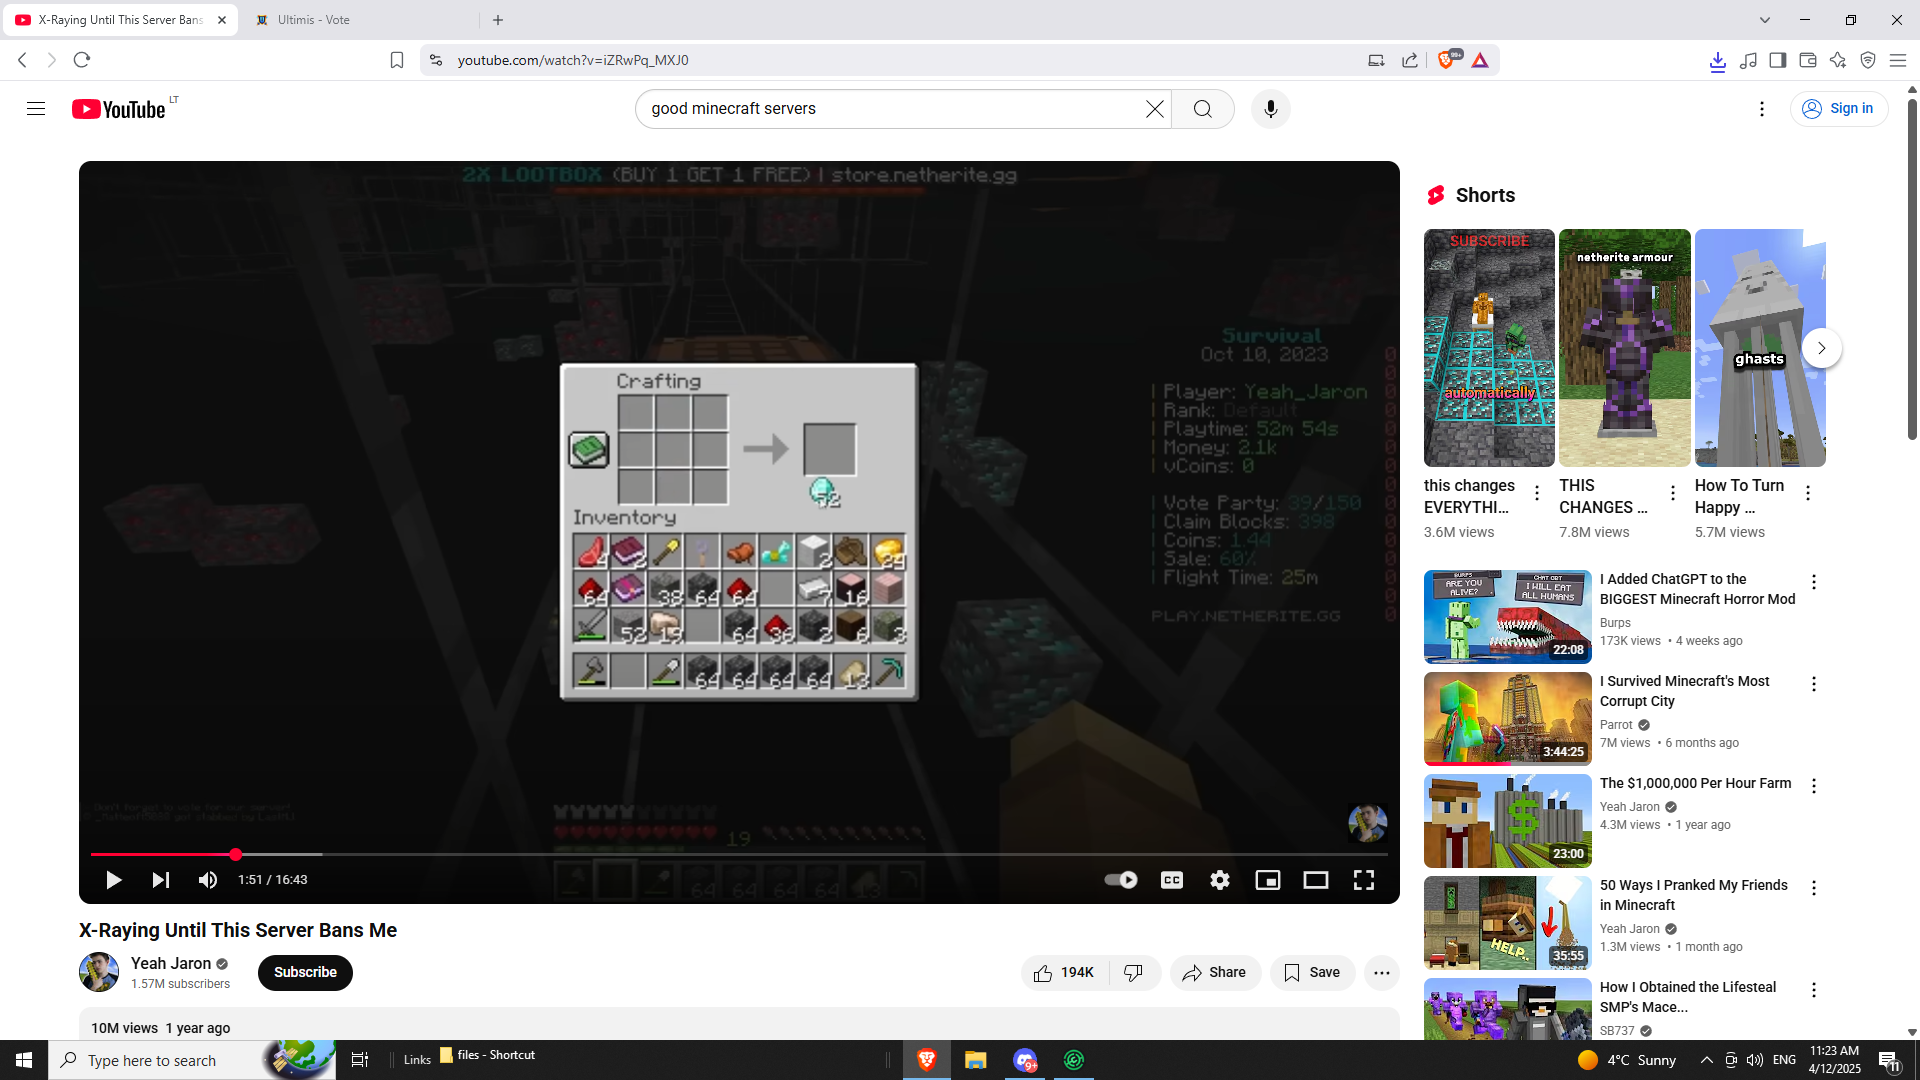The width and height of the screenshot is (1920, 1080).
Task: Like the video with 194K likes
Action: pyautogui.click(x=1064, y=973)
